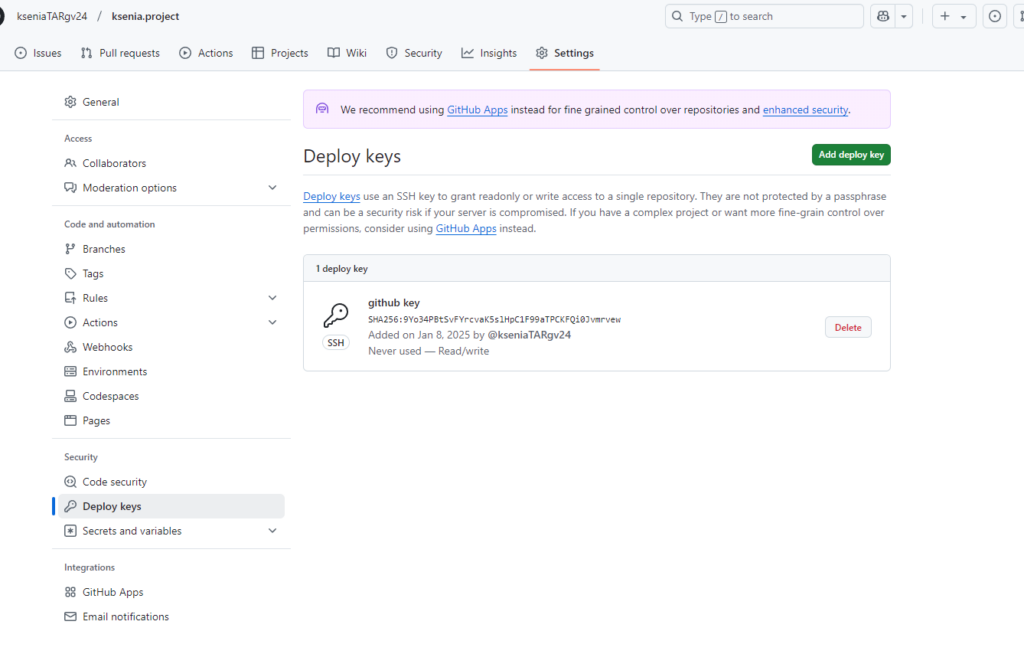Click the SSH key icon for github key

(x=335, y=316)
